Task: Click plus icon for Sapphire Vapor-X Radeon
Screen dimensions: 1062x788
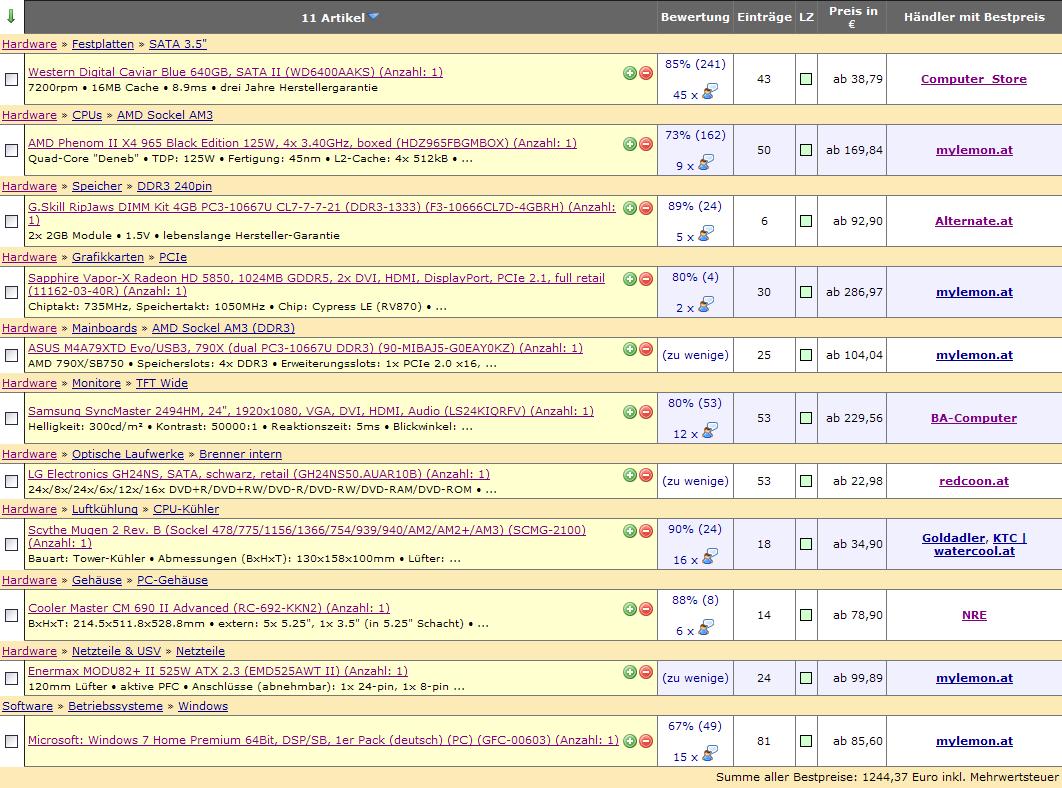Action: tap(630, 279)
